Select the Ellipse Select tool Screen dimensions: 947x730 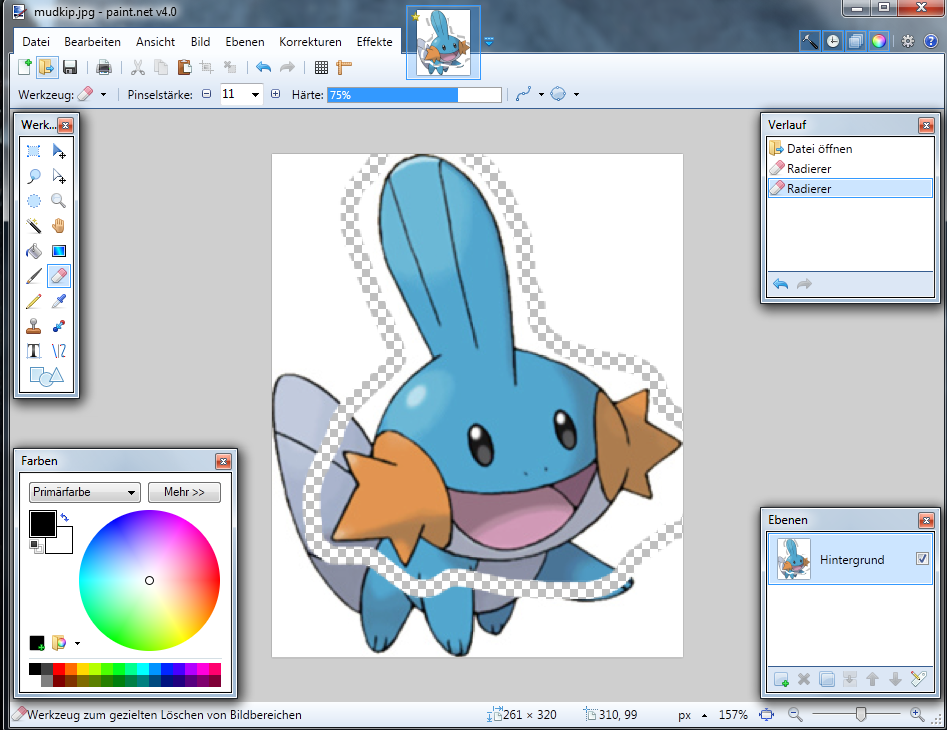click(x=34, y=201)
